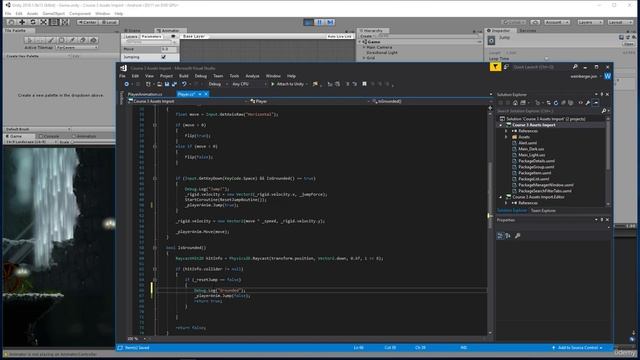
Task: Click Add to Source Control in status bar
Action: click(577, 348)
